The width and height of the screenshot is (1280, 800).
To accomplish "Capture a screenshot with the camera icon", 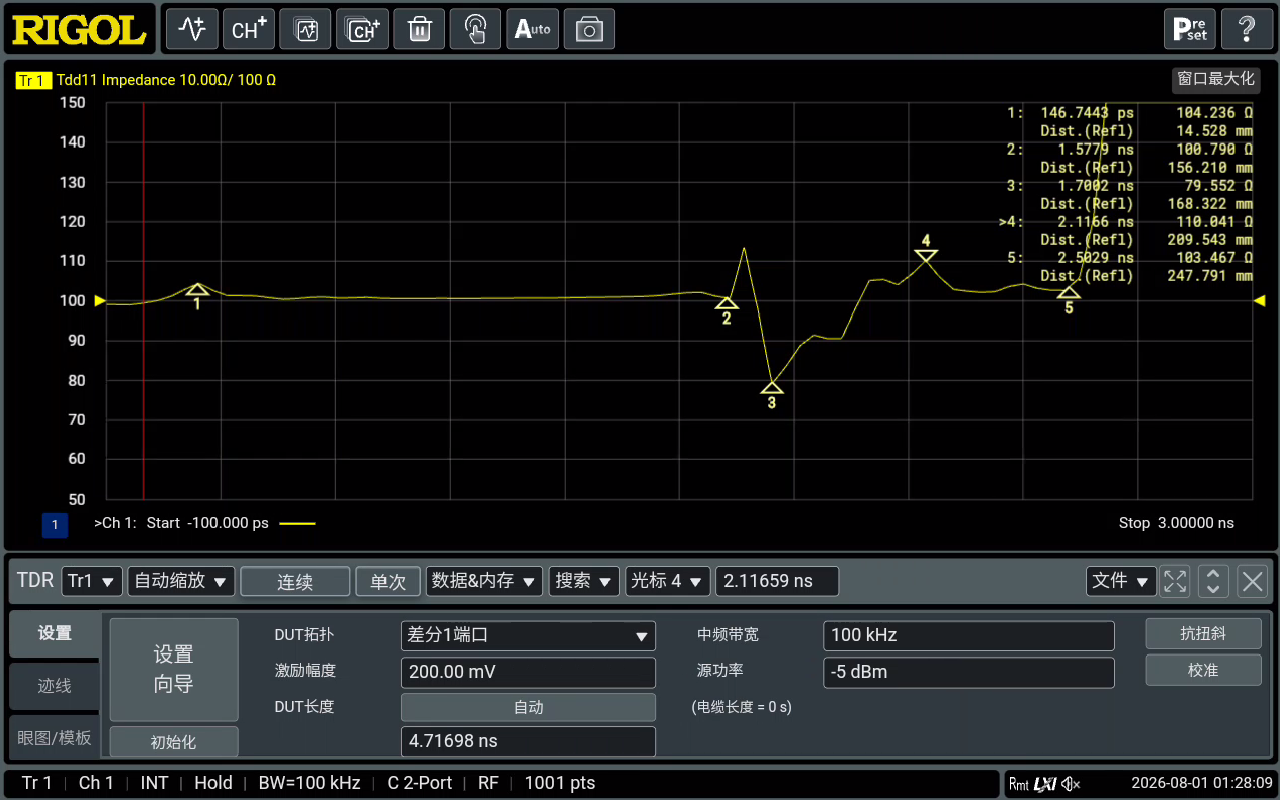I will click(590, 29).
